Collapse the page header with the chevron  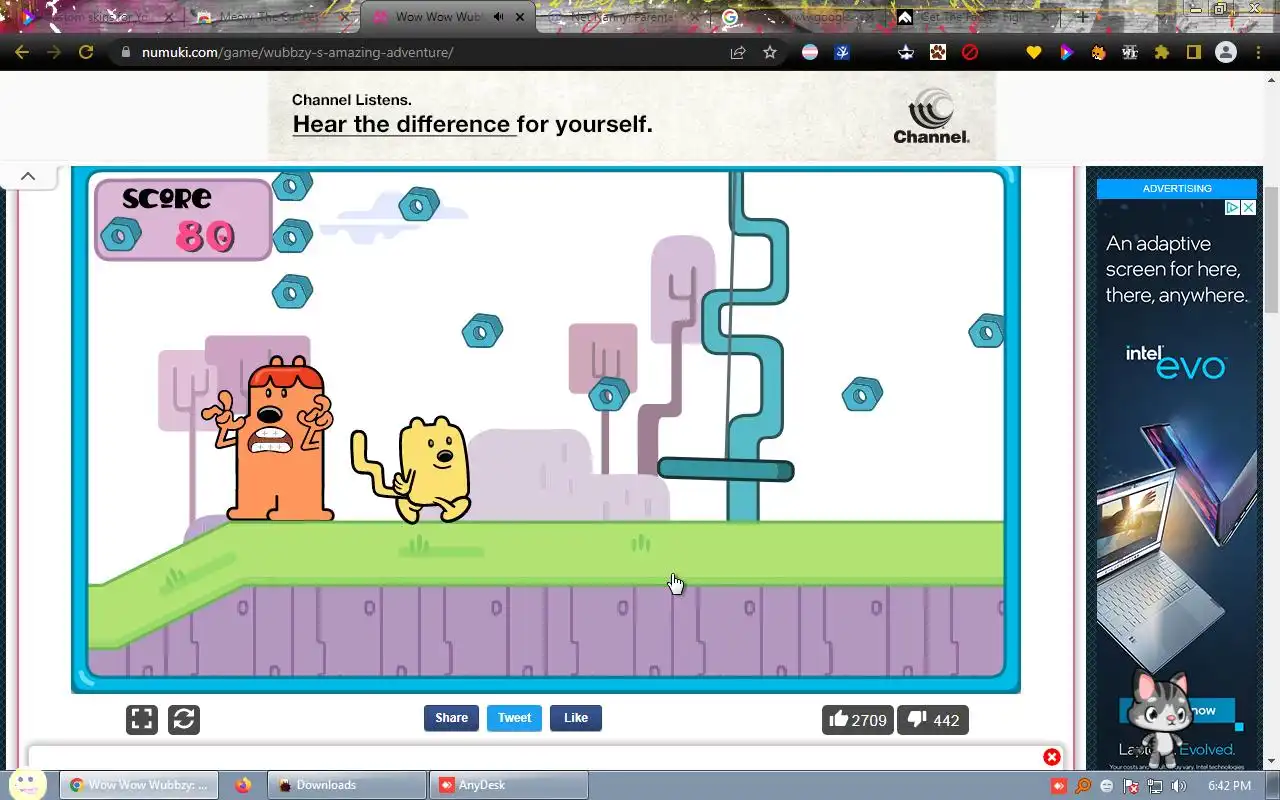28,176
